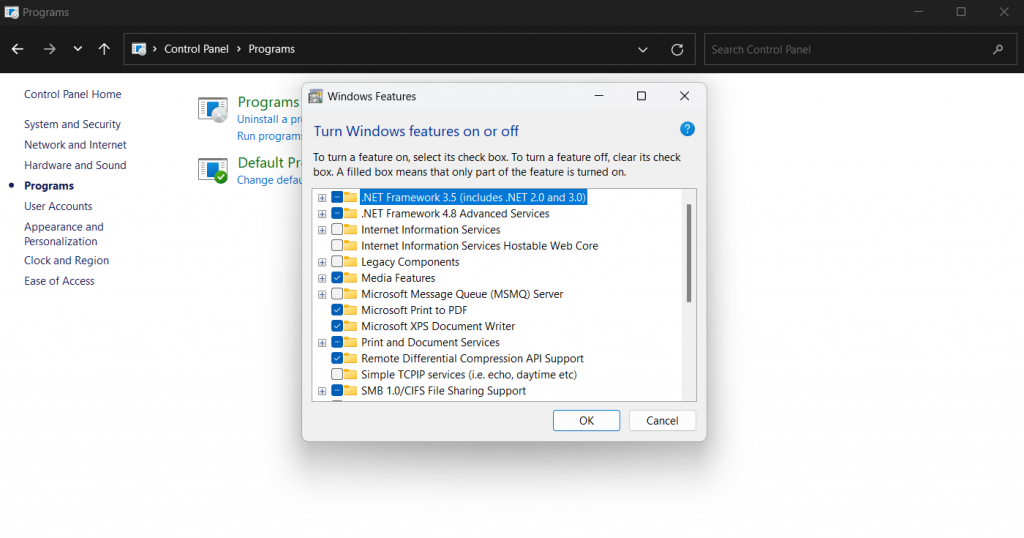The width and height of the screenshot is (1024, 538).
Task: Confirm changes with OK button
Action: coord(586,420)
